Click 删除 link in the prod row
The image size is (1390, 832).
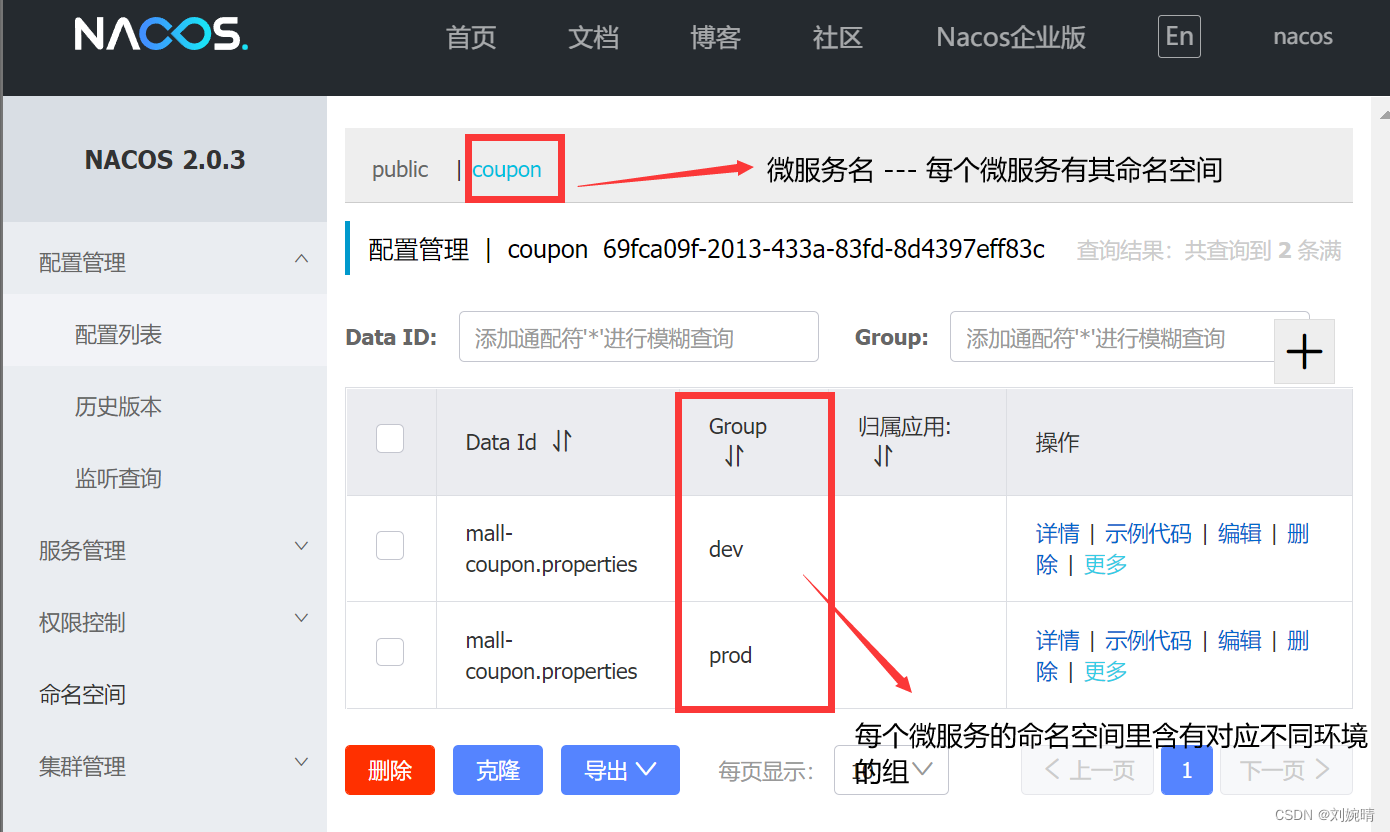click(x=1298, y=641)
